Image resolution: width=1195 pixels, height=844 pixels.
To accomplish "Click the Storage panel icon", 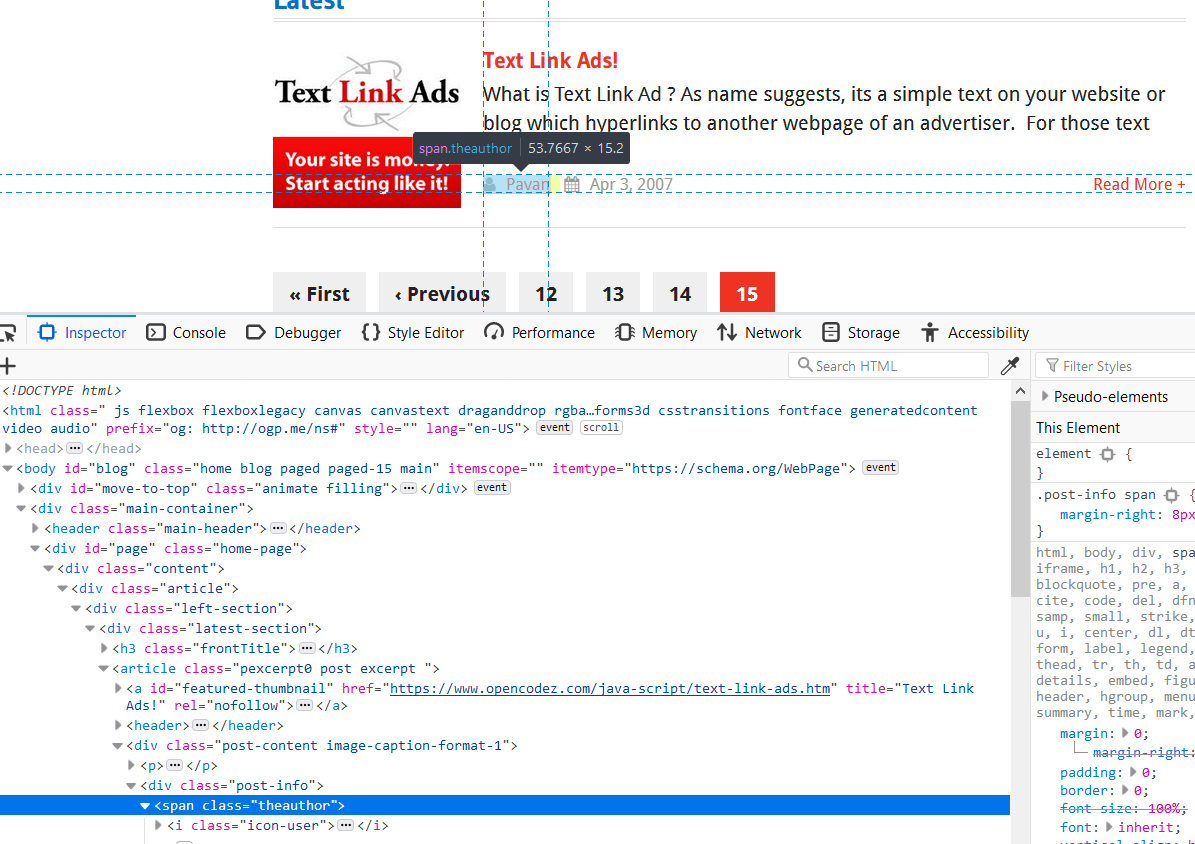I will (831, 332).
